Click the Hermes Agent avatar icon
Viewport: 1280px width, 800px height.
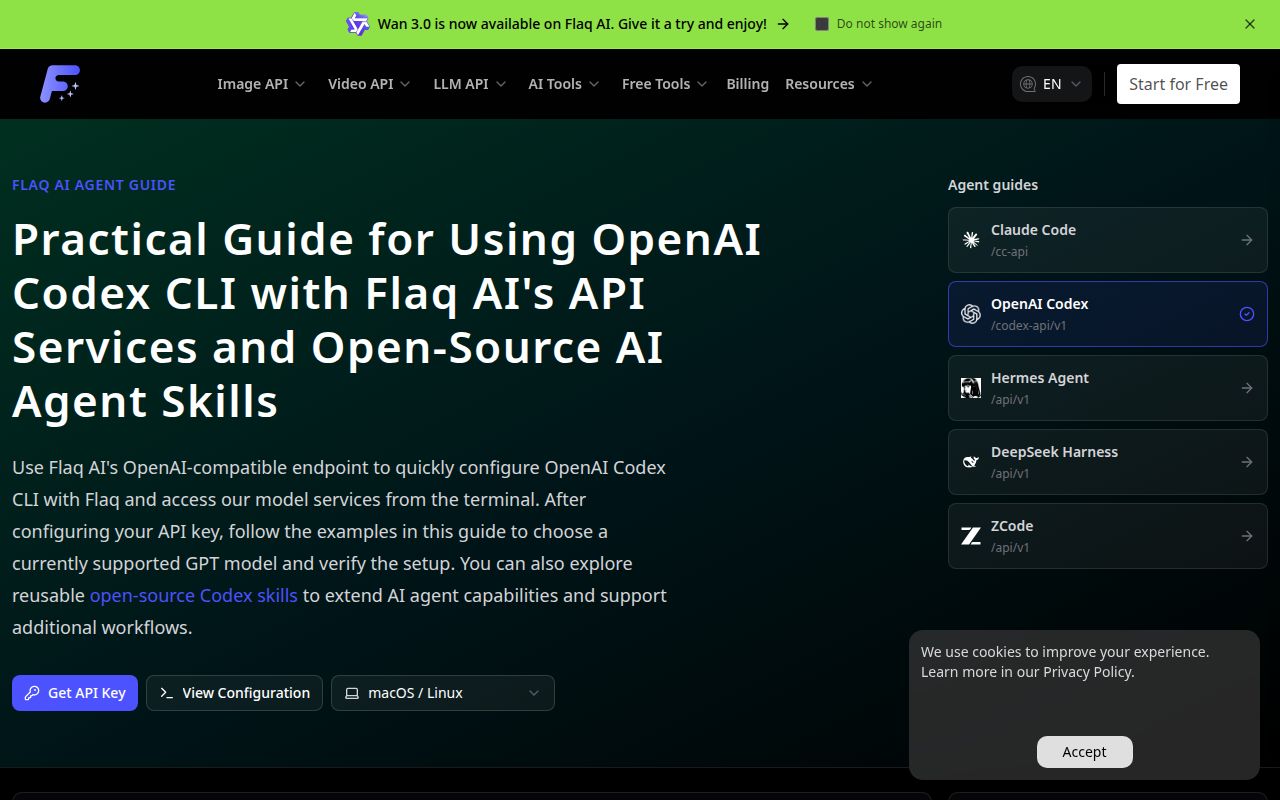coord(971,388)
